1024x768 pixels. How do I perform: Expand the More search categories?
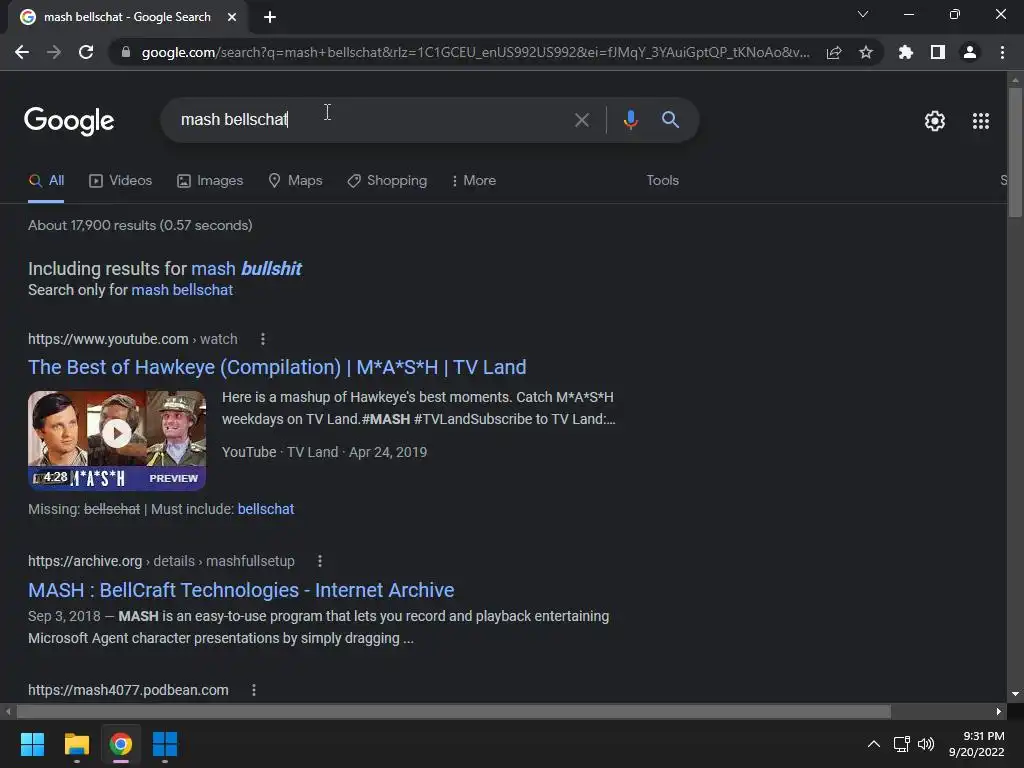pos(473,180)
